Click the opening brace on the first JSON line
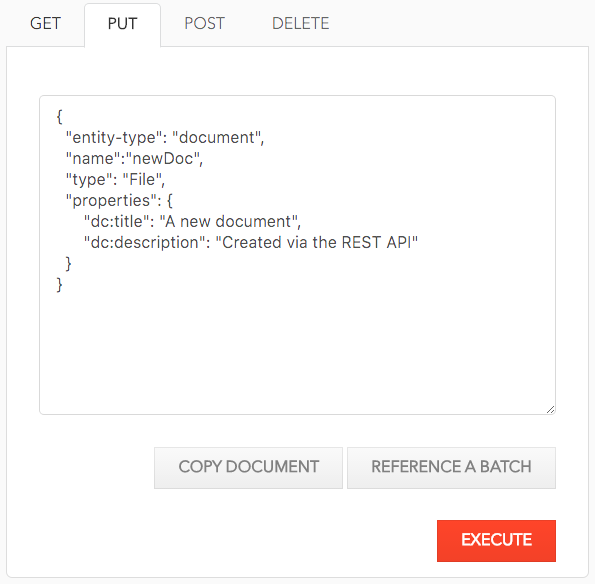Viewport: 595px width, 584px height. (x=59, y=116)
